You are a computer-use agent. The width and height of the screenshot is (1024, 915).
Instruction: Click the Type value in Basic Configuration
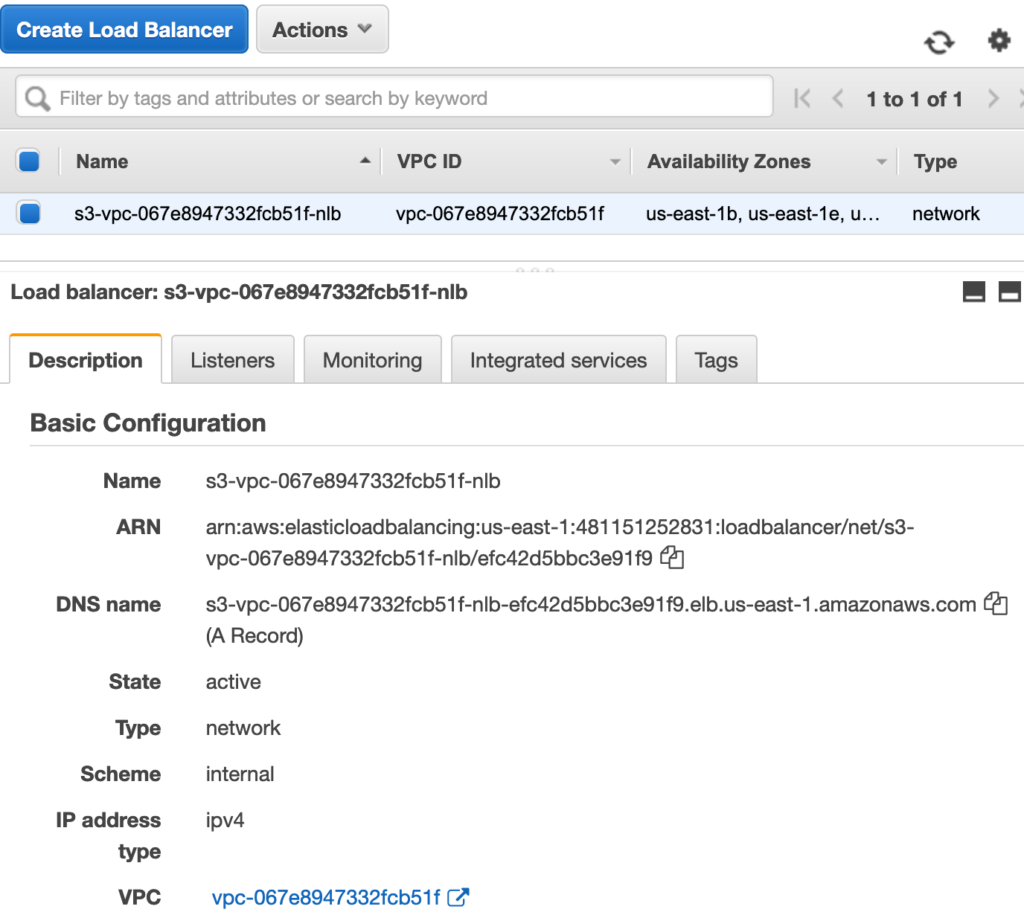coord(243,728)
